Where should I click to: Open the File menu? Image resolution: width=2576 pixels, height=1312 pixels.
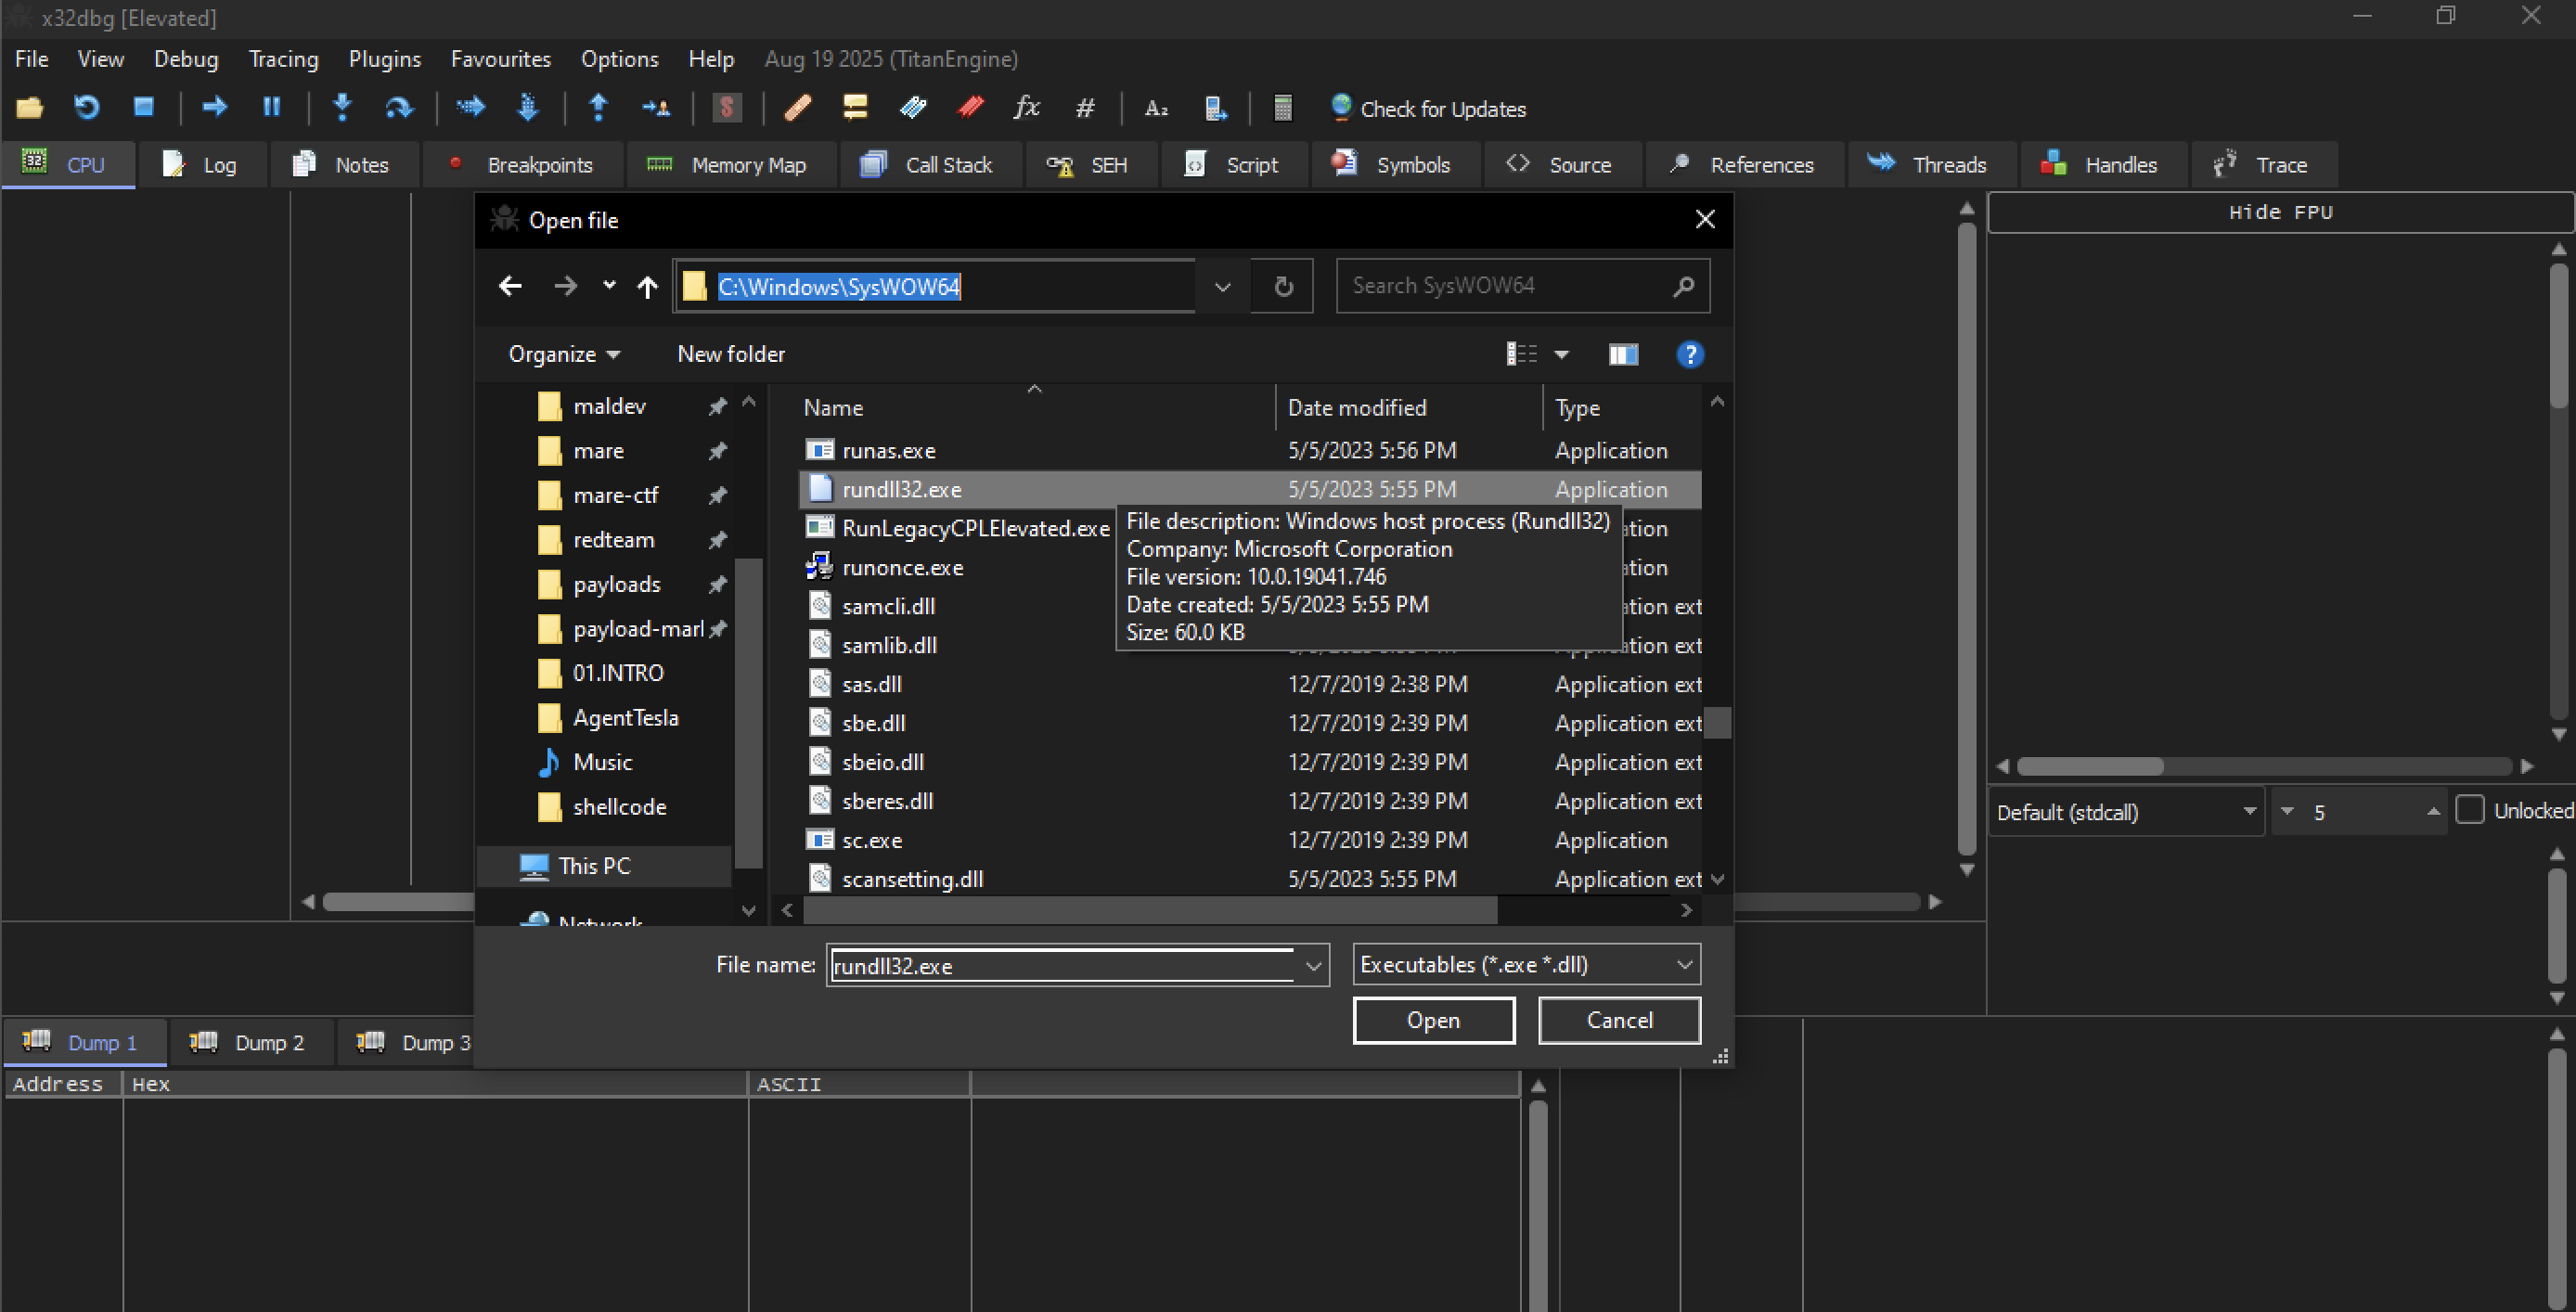point(31,59)
